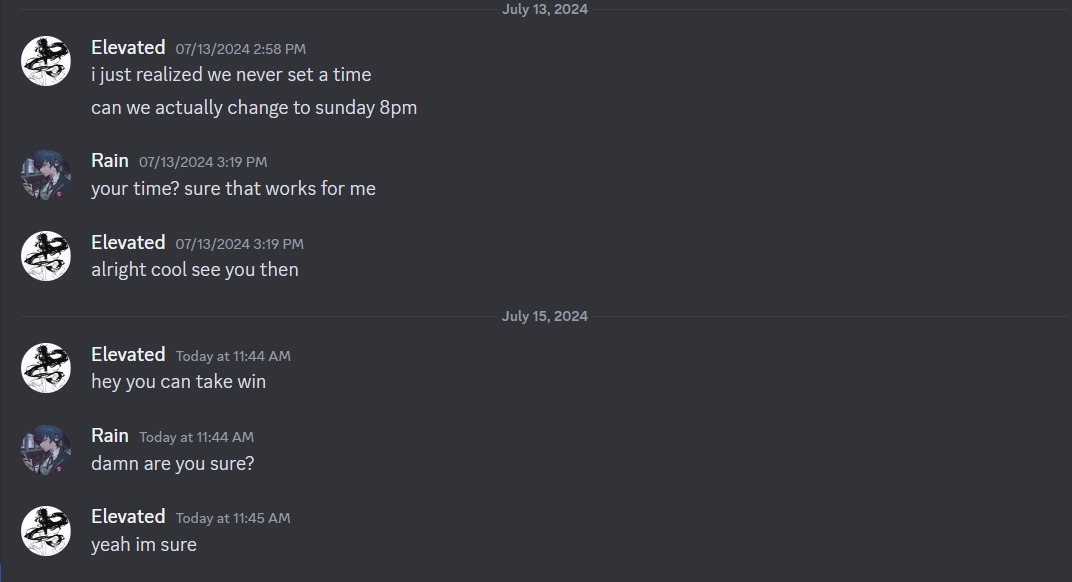Click the Elevated username above "yeah im sure"
Viewport: 1072px width, 582px height.
(x=128, y=517)
